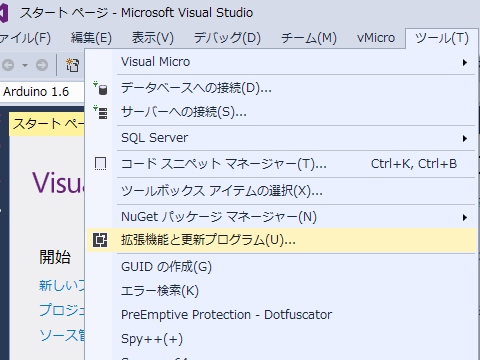Viewport: 480px width, 360px height.
Task: Click the ソース管... link under 開始
Action: click(62, 335)
